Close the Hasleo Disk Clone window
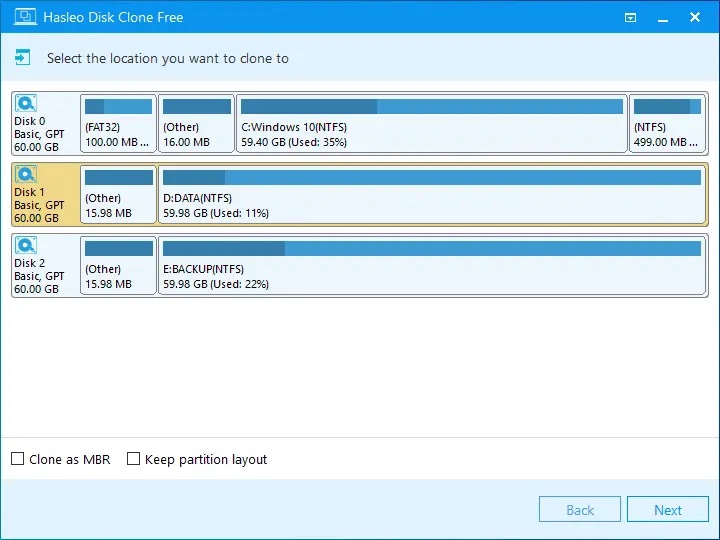Screen dimensions: 720x540 695,17
